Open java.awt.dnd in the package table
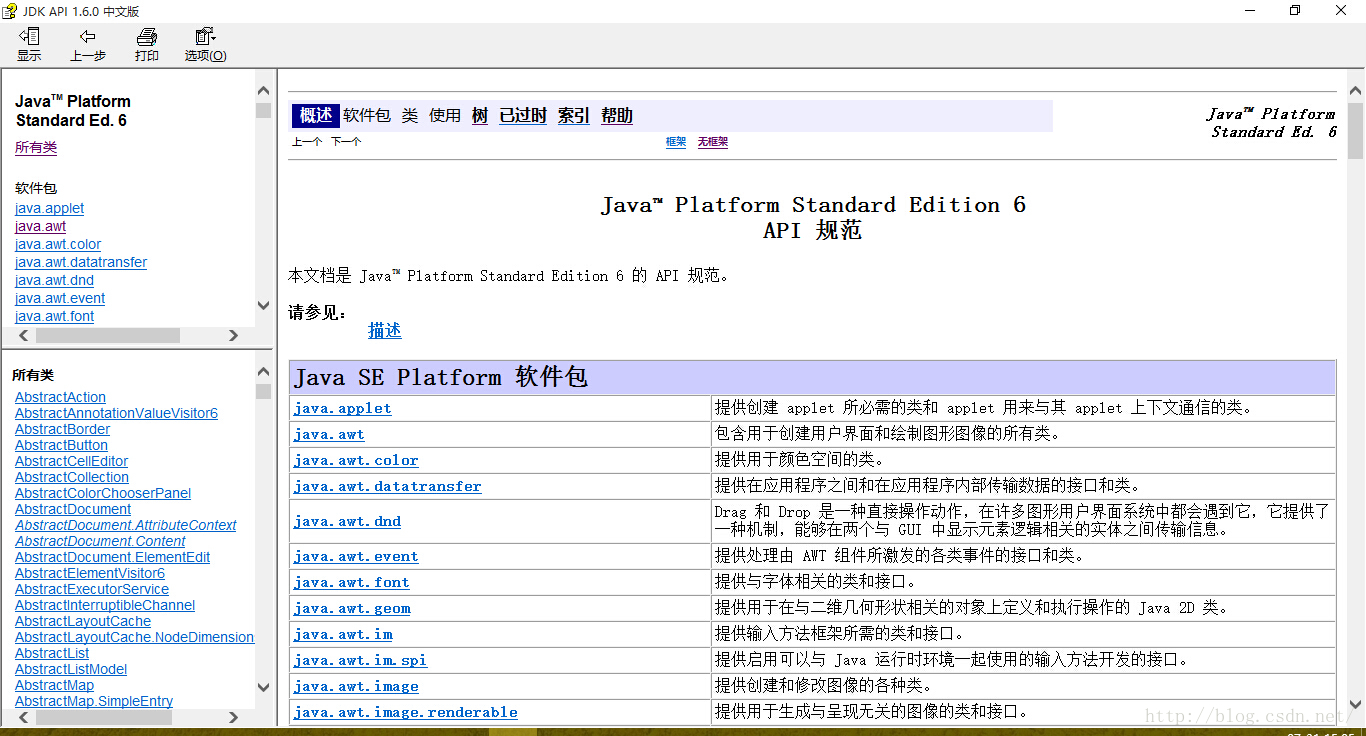Viewport: 1366px width, 736px height. click(x=347, y=521)
